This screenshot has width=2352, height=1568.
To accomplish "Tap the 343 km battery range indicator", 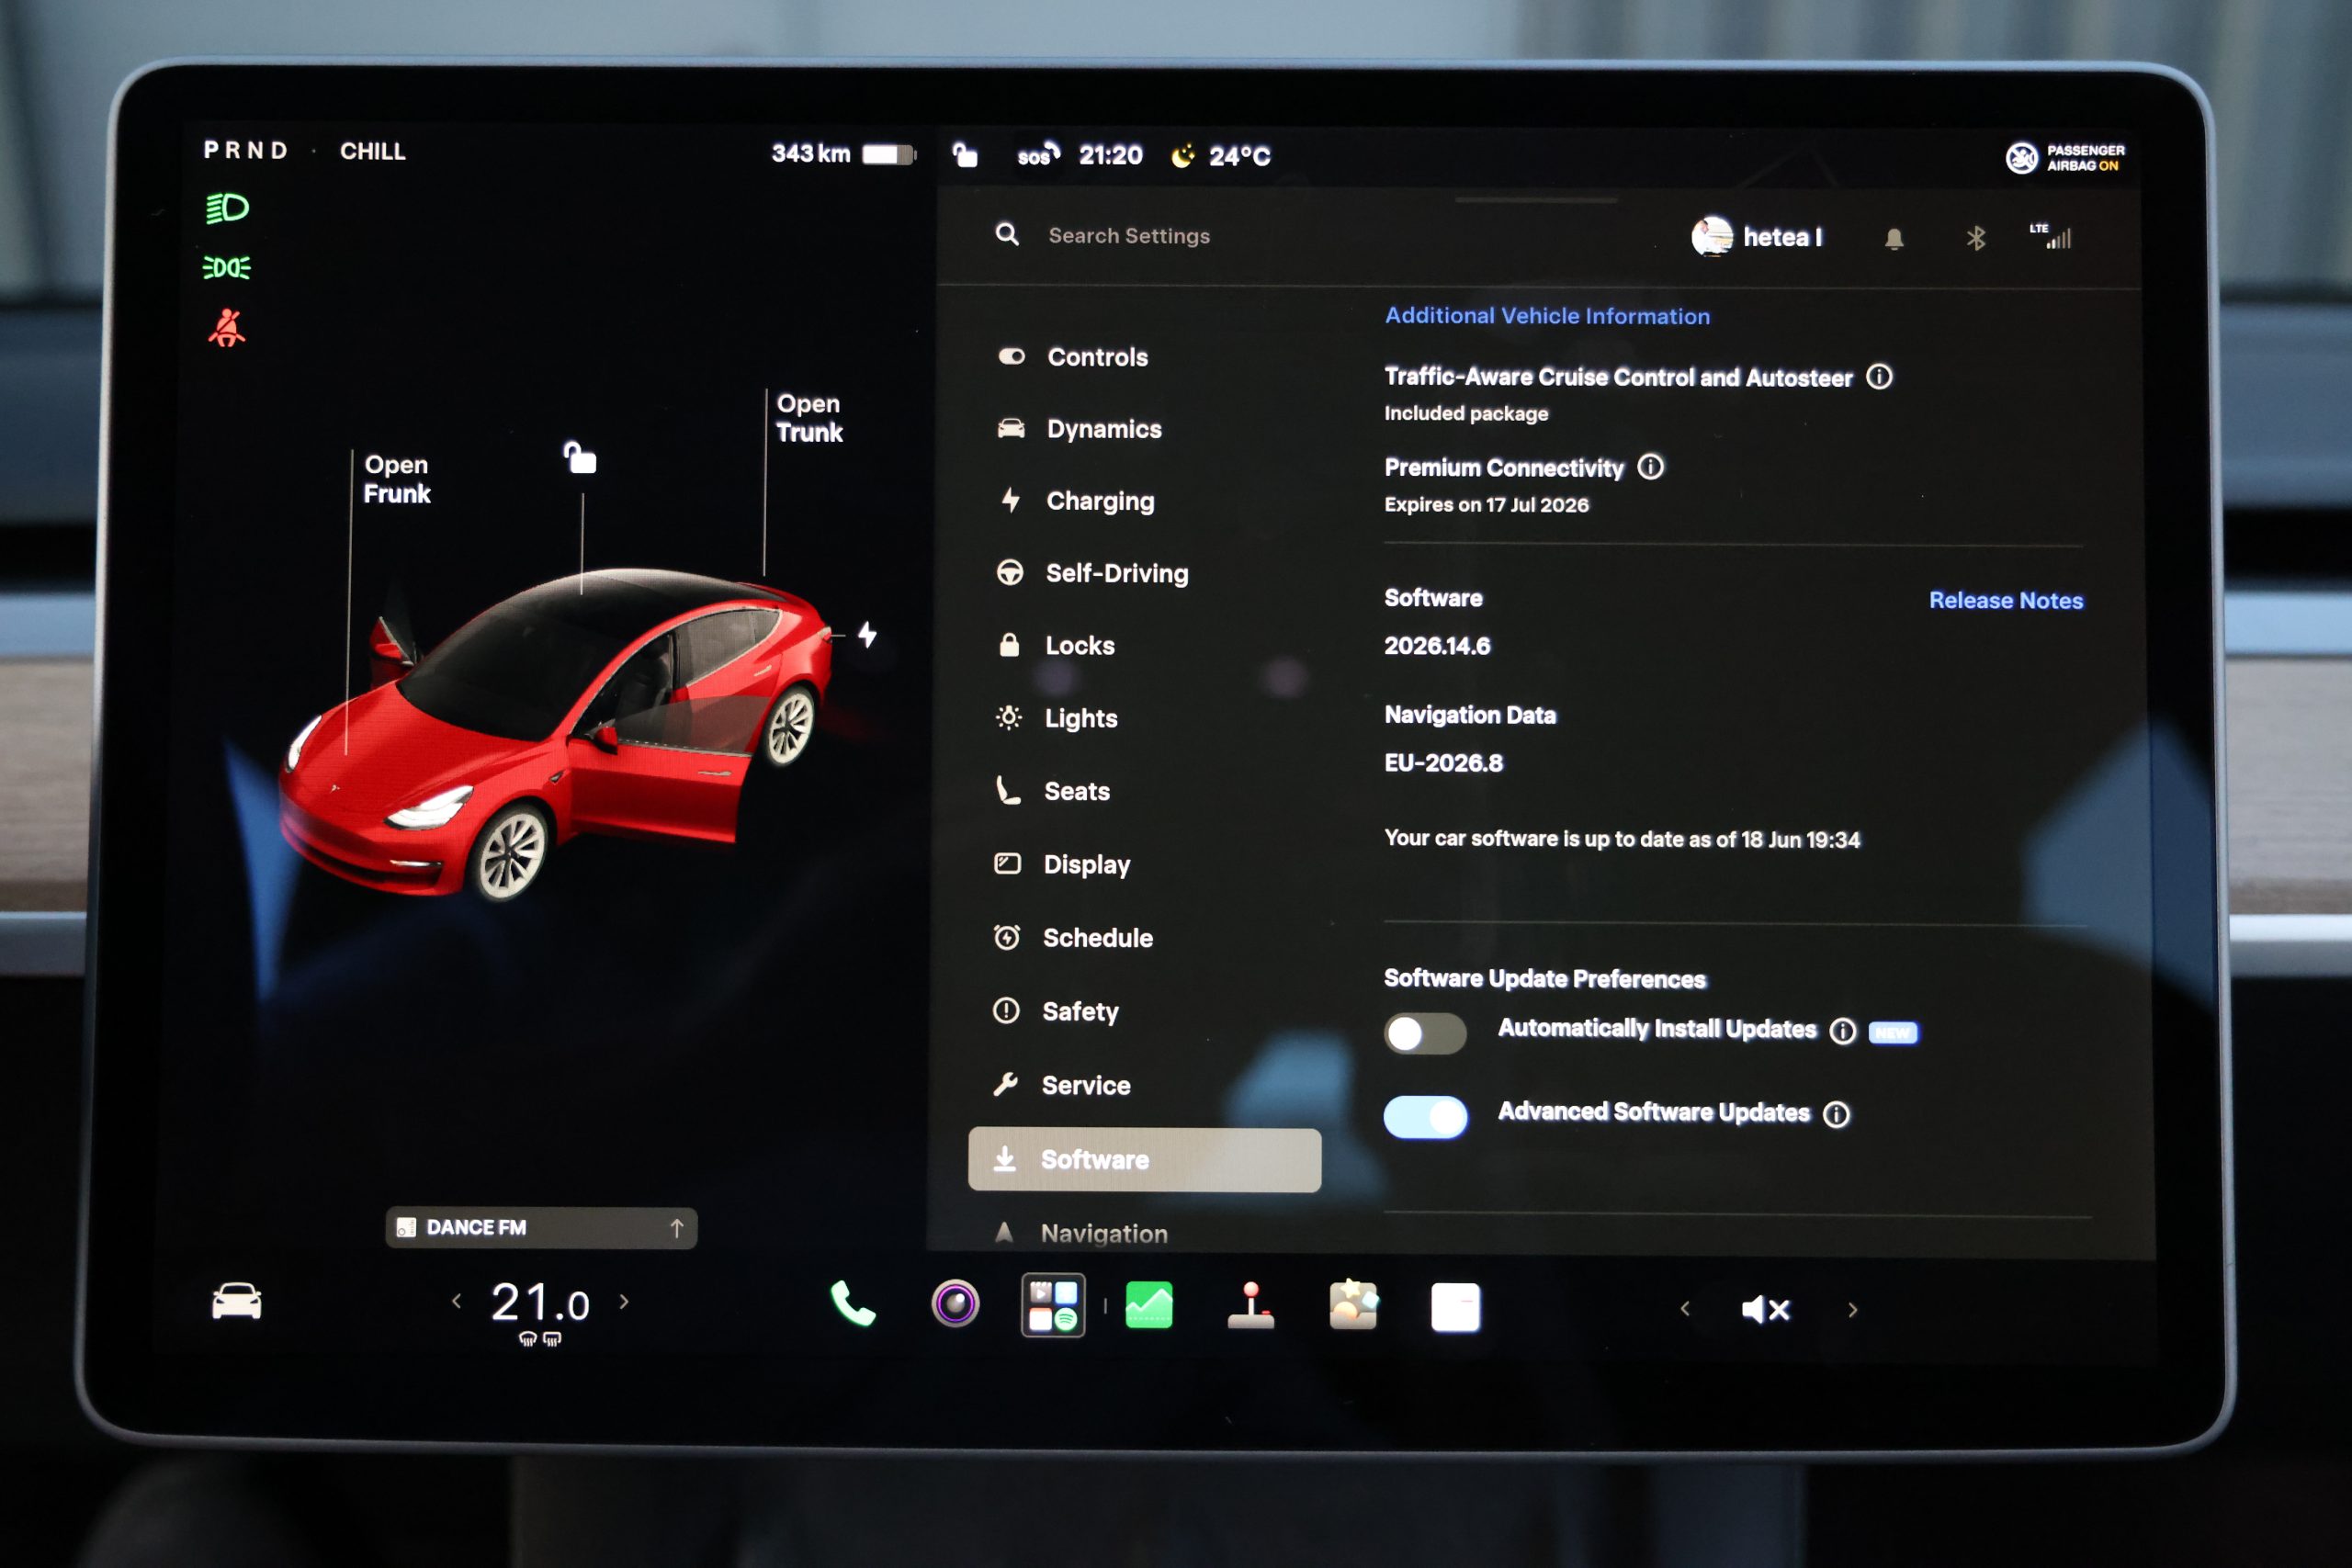I will [x=843, y=154].
